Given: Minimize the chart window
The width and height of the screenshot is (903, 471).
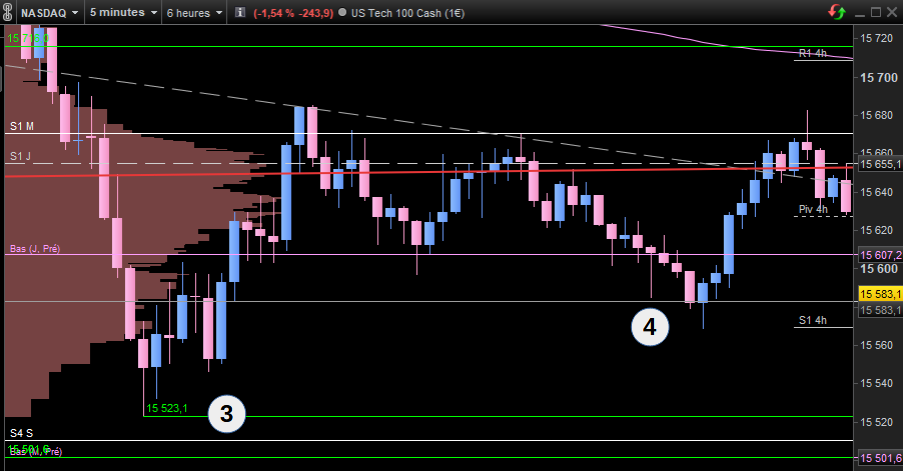Looking at the screenshot, I should click(x=862, y=13).
